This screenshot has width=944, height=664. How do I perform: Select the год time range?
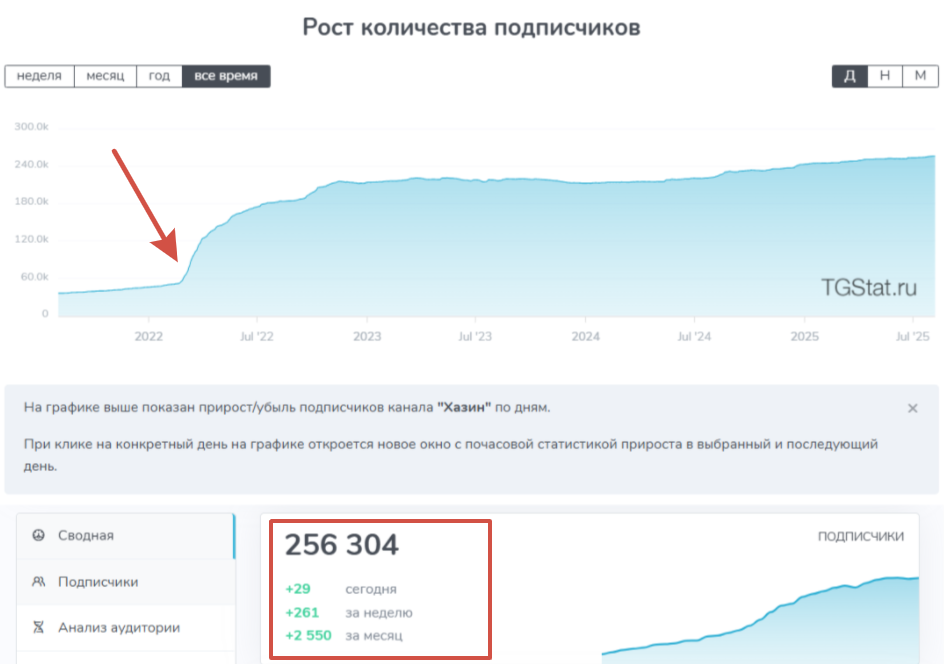[160, 76]
